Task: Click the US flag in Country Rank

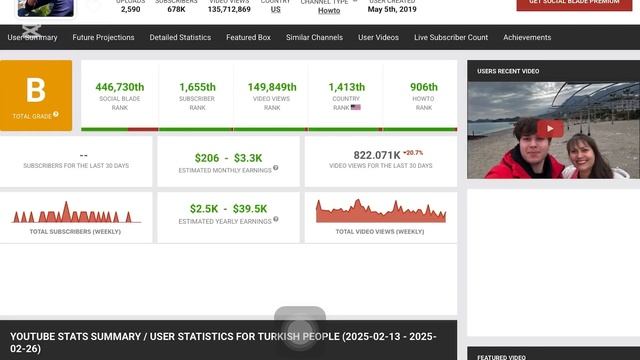Action: point(356,107)
